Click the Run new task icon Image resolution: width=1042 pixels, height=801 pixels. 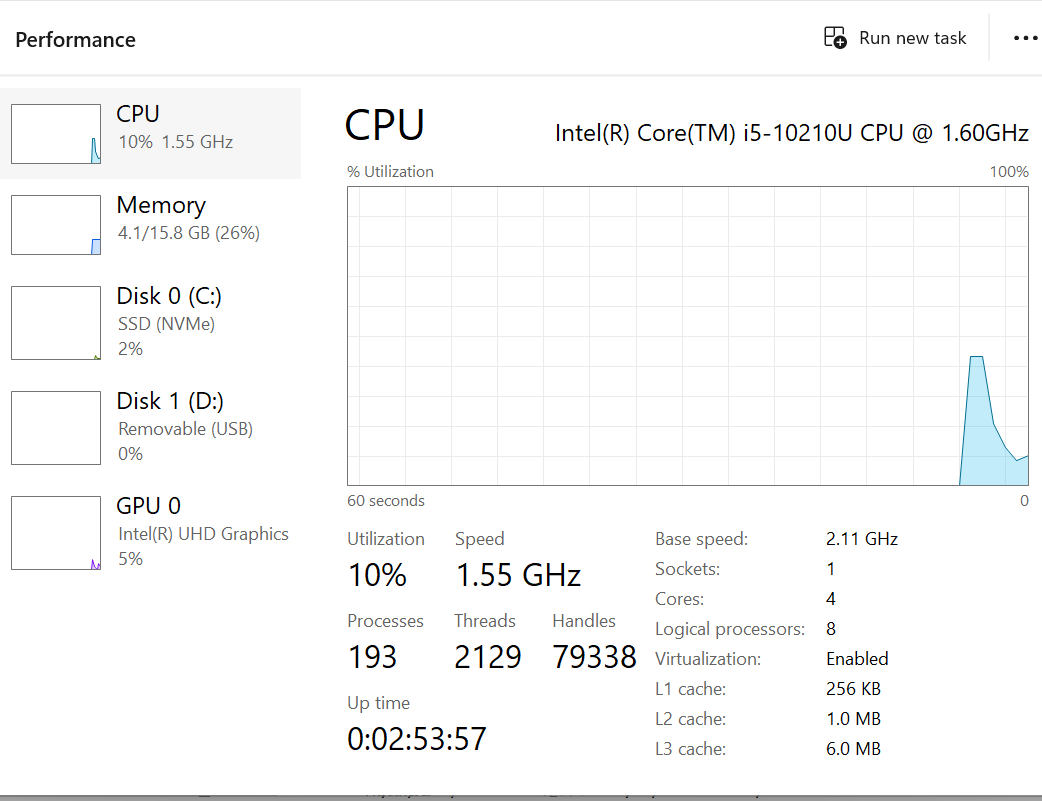[x=835, y=38]
